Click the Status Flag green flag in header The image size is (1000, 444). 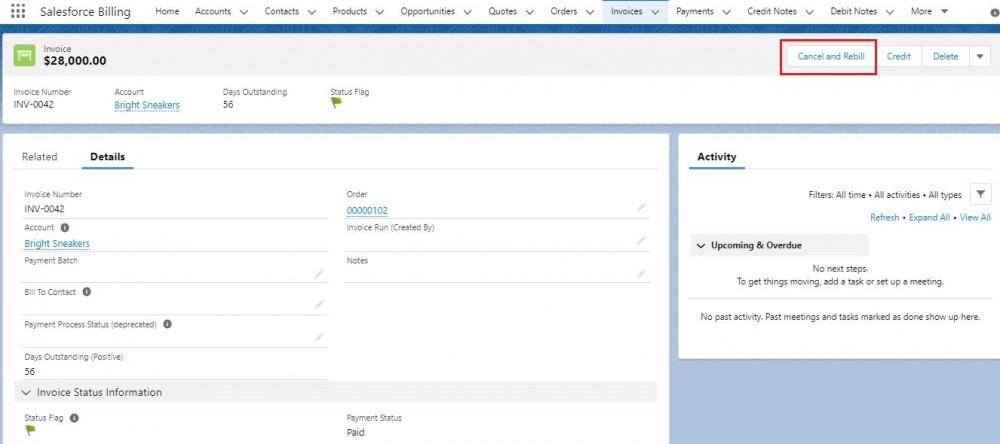(x=336, y=103)
